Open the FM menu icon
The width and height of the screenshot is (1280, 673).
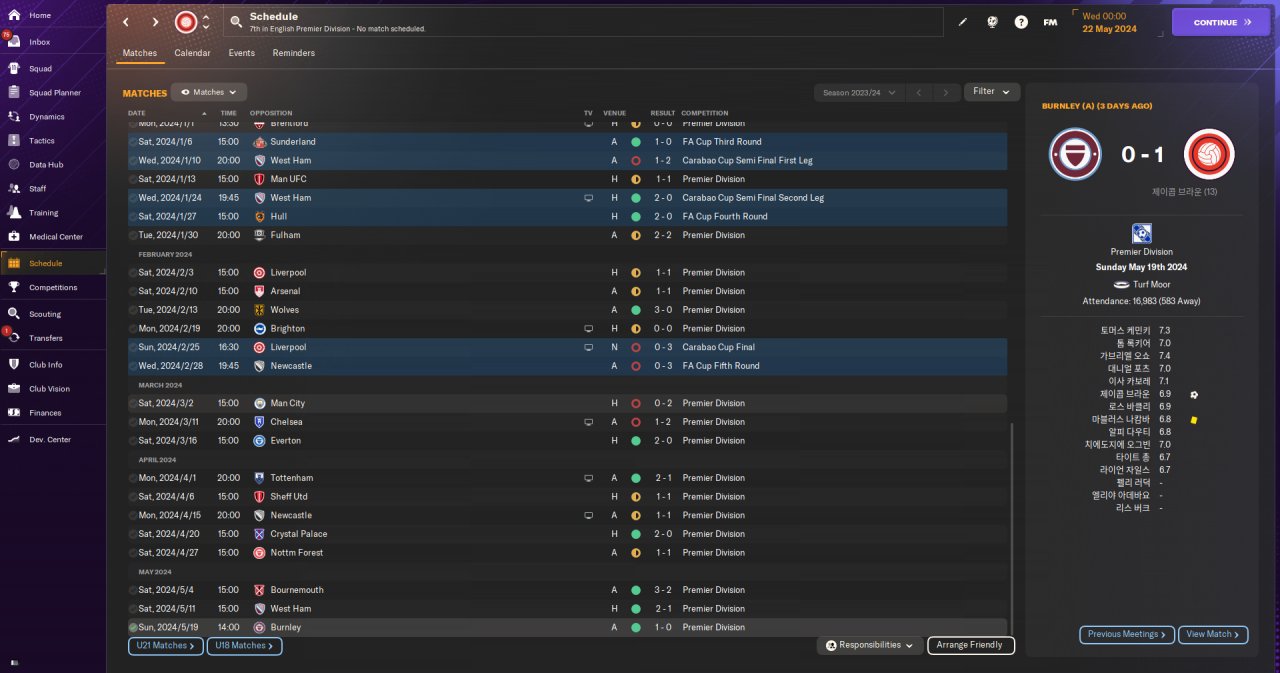click(x=1050, y=22)
